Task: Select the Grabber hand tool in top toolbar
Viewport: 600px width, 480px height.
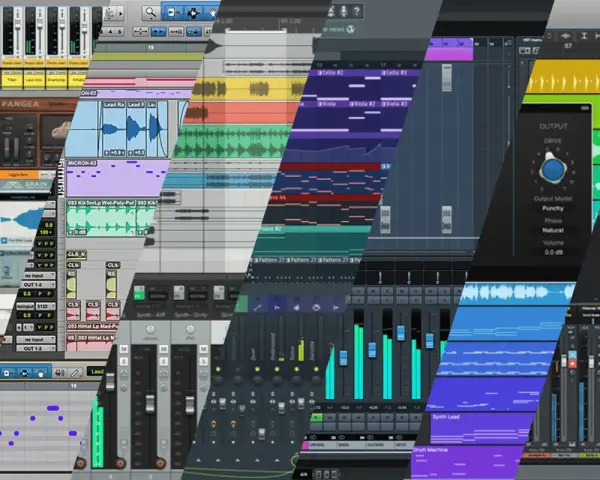Action: pyautogui.click(x=213, y=13)
